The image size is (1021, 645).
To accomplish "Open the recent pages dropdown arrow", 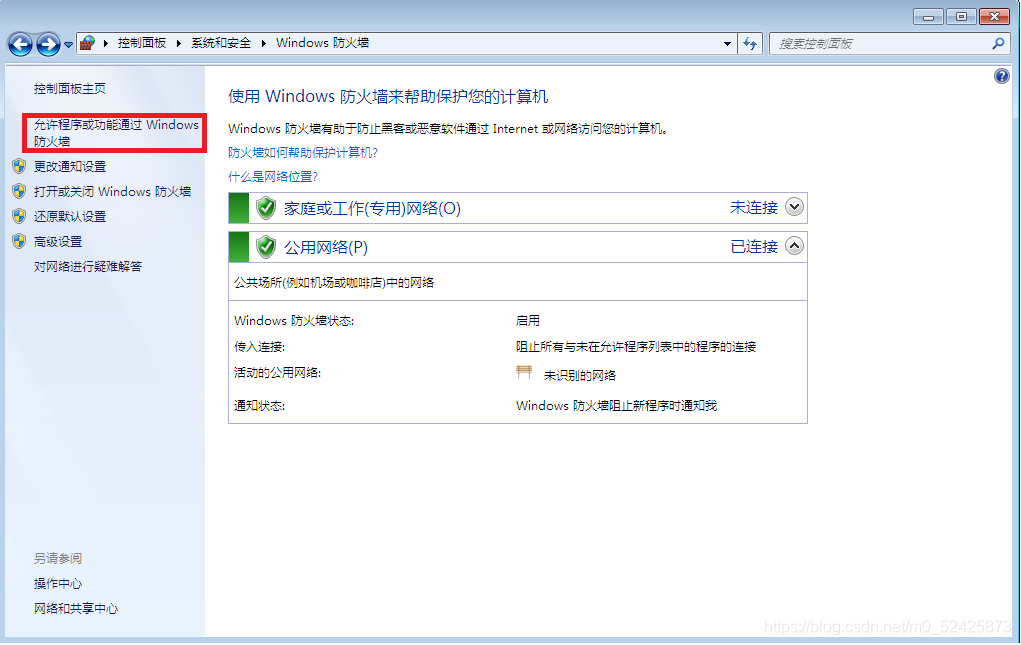I will 68,45.
